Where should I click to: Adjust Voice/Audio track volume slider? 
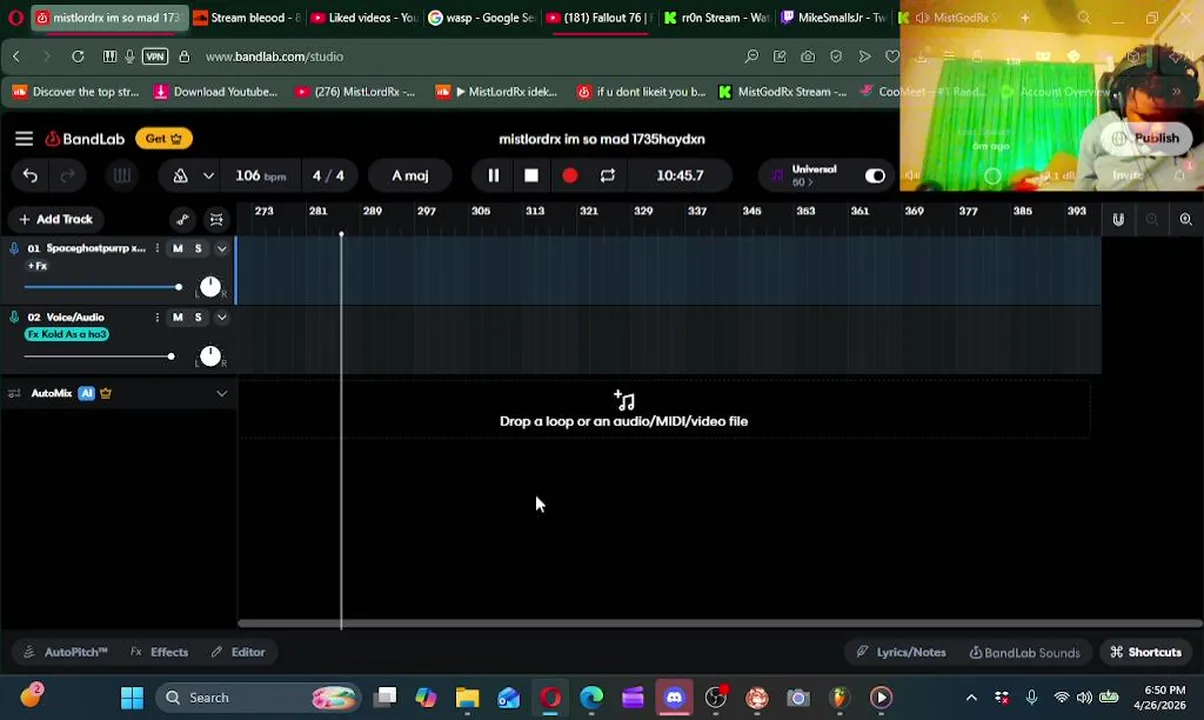pos(98,356)
